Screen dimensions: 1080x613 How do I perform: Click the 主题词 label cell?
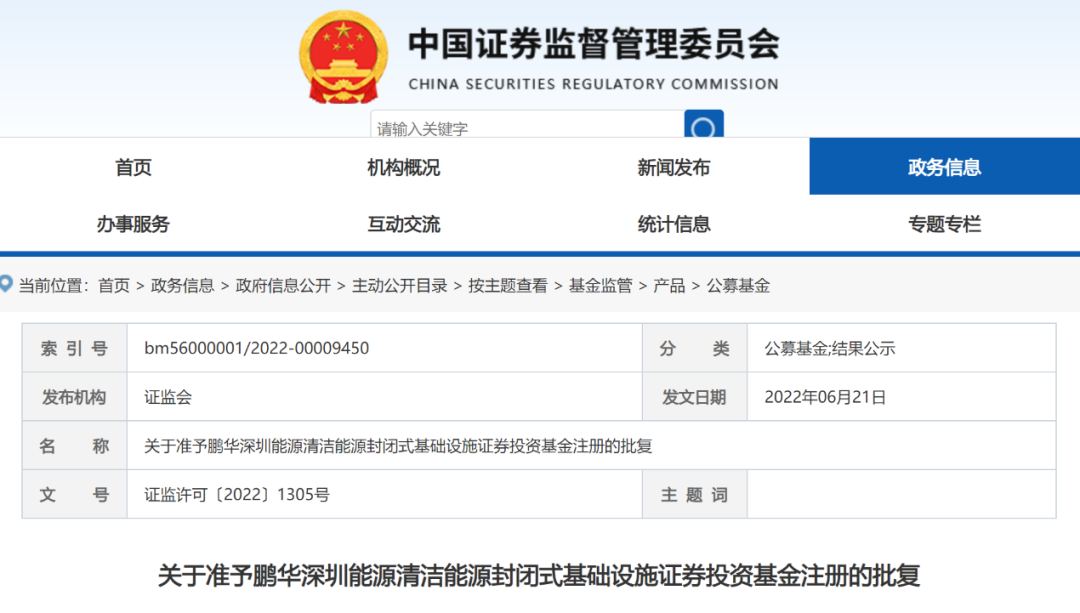tap(695, 495)
